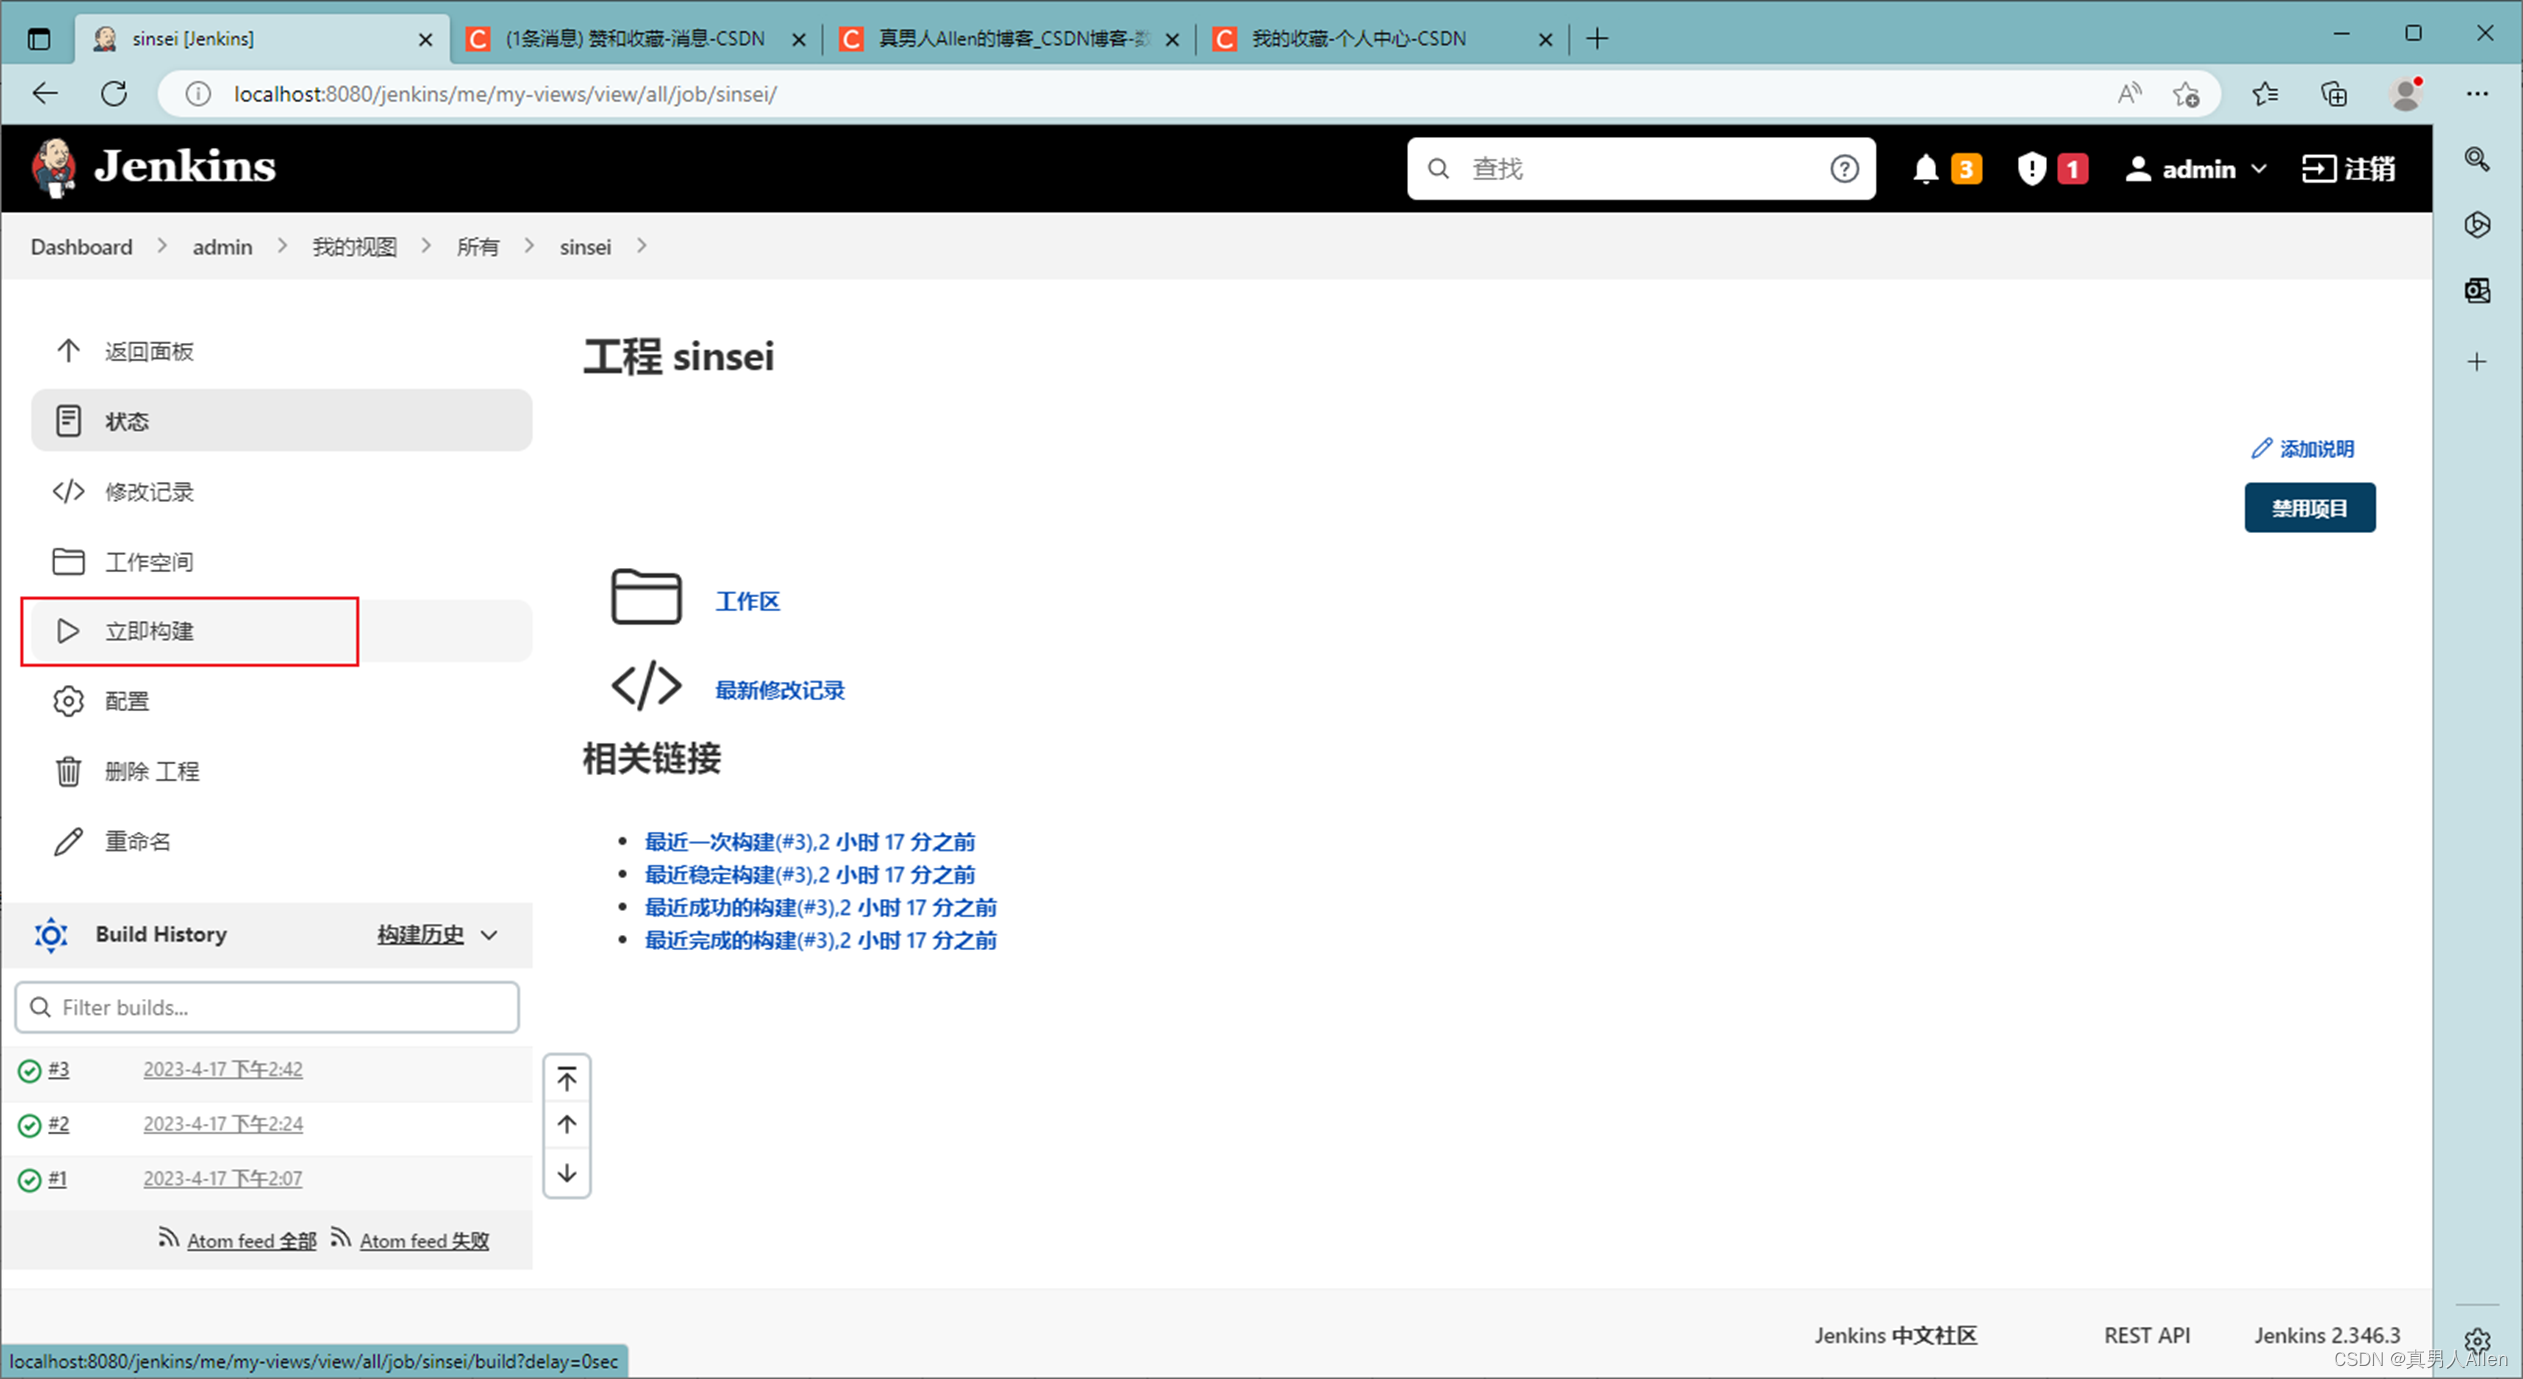Open the 最新修改记录 latest changes link

coord(779,689)
